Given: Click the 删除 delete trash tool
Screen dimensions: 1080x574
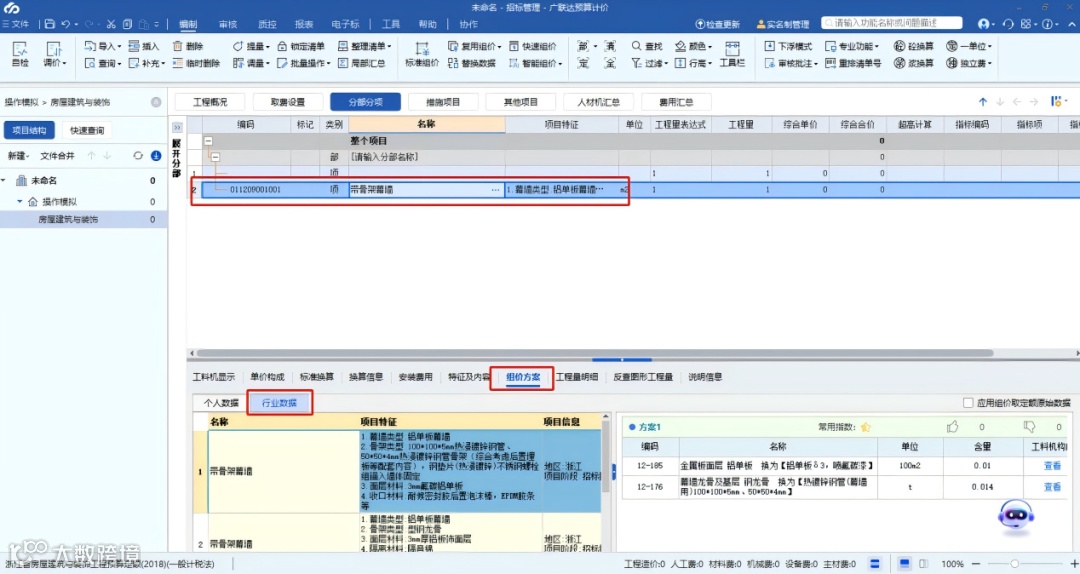Looking at the screenshot, I should click(188, 46).
